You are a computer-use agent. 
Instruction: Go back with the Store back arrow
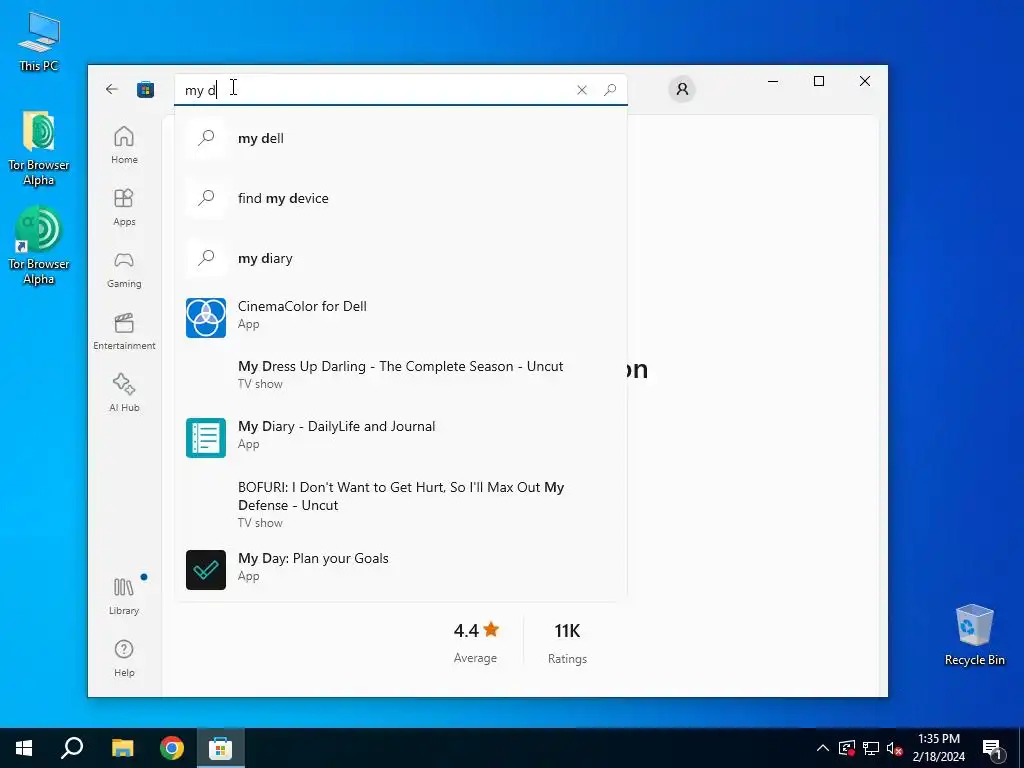coord(112,89)
